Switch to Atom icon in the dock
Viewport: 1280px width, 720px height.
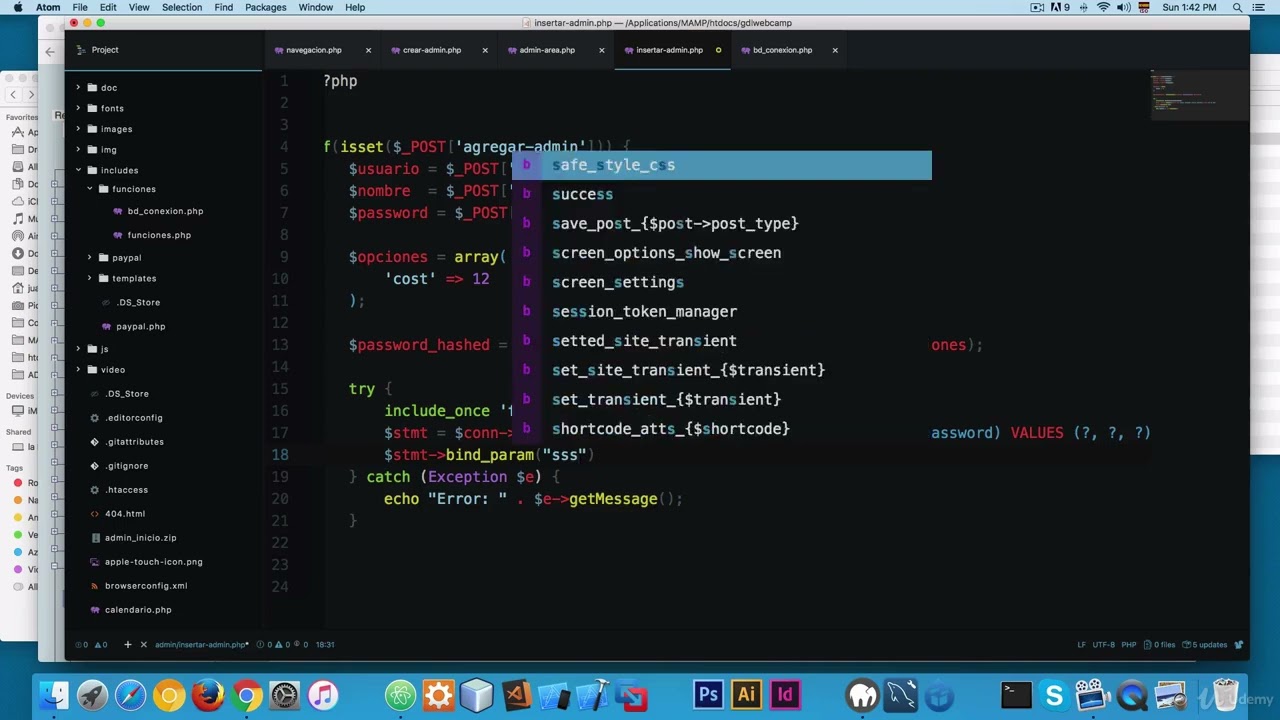[400, 695]
